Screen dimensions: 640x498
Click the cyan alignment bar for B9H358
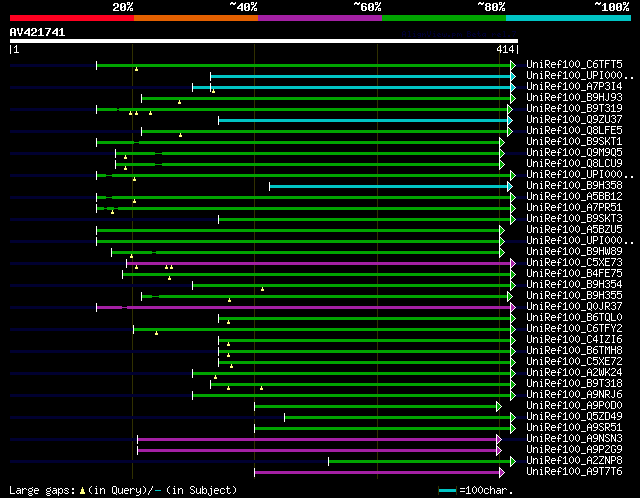389,187
